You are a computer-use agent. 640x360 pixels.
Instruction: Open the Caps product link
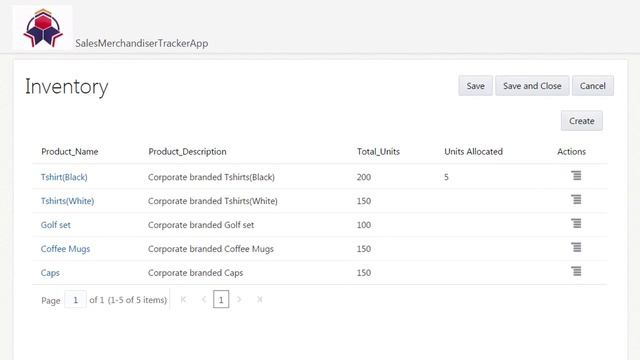[x=50, y=273]
